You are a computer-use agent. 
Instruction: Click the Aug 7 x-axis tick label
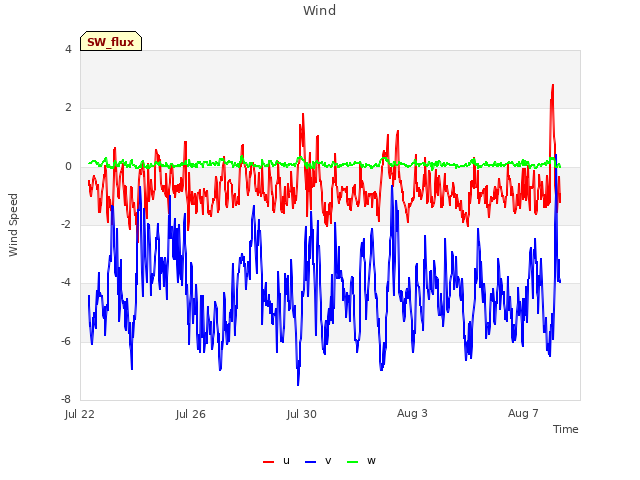click(x=523, y=413)
